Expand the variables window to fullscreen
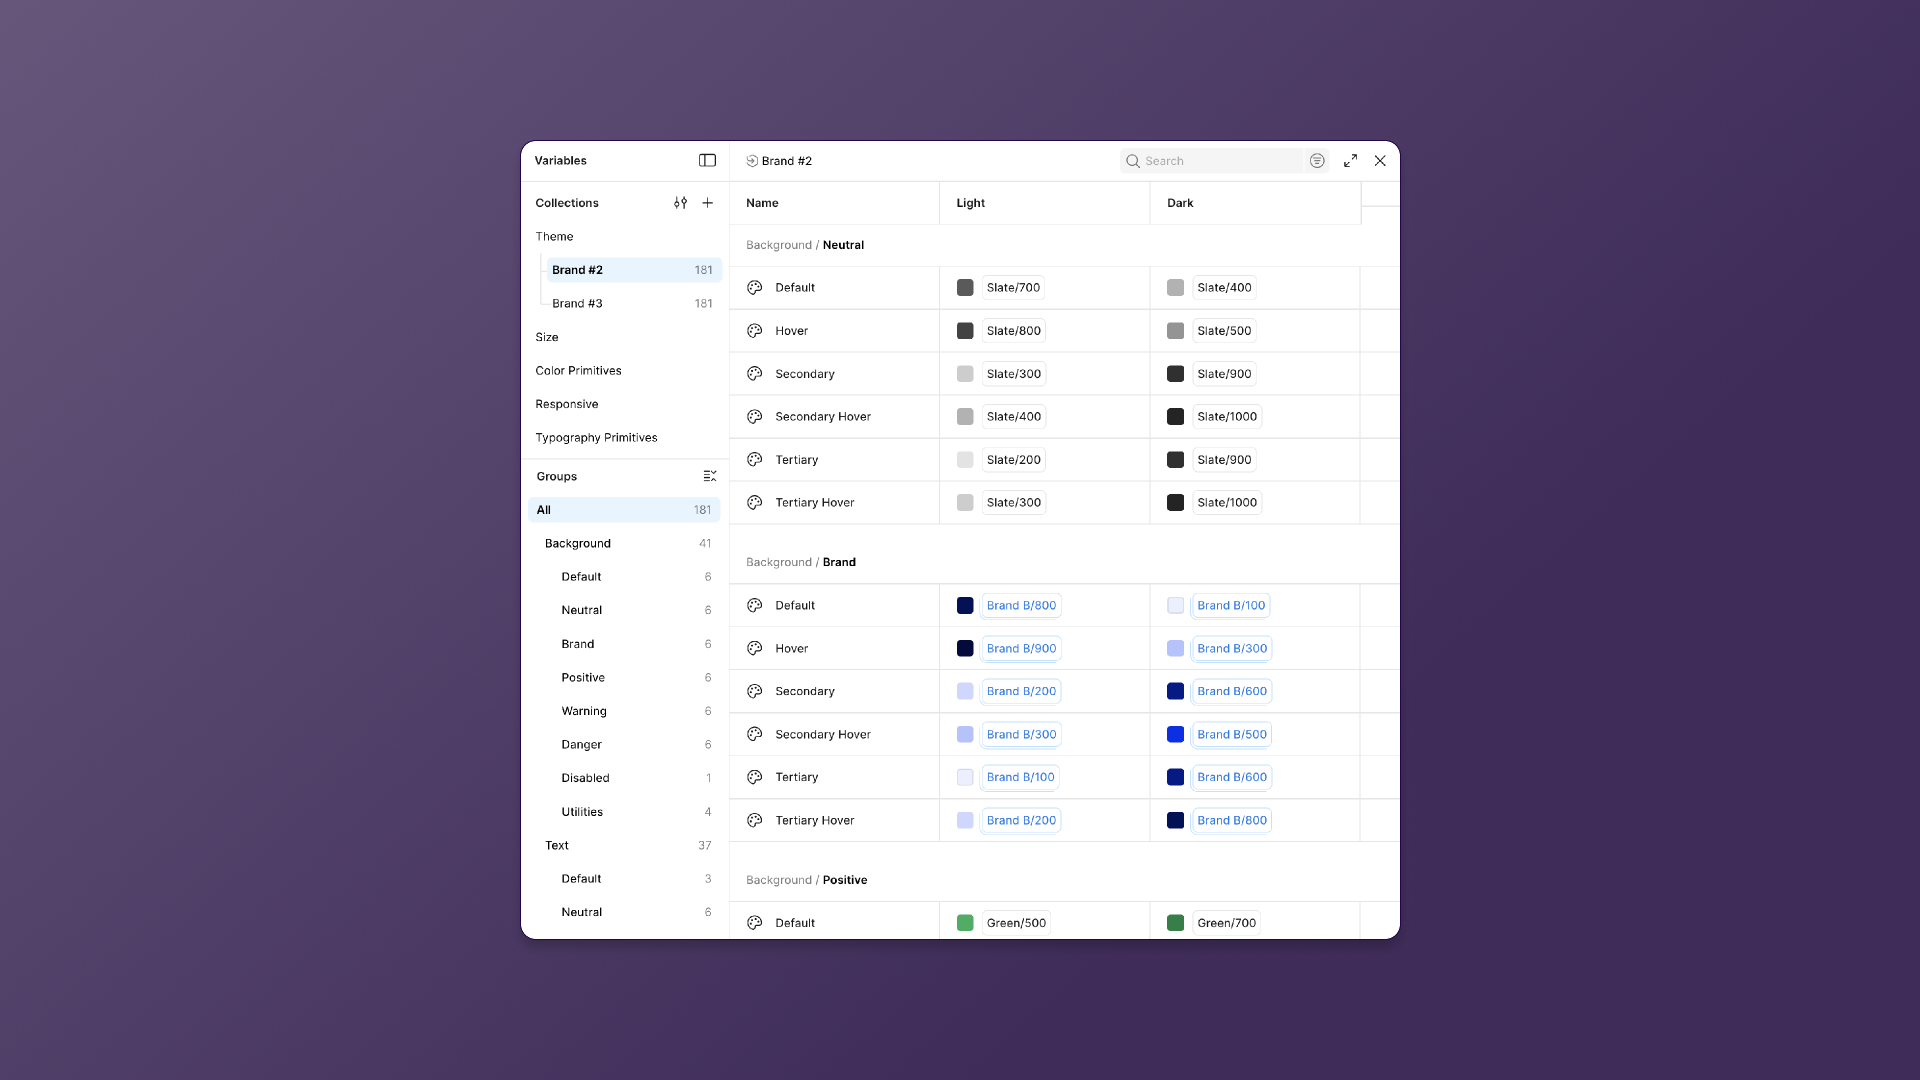1920x1080 pixels. [x=1350, y=160]
